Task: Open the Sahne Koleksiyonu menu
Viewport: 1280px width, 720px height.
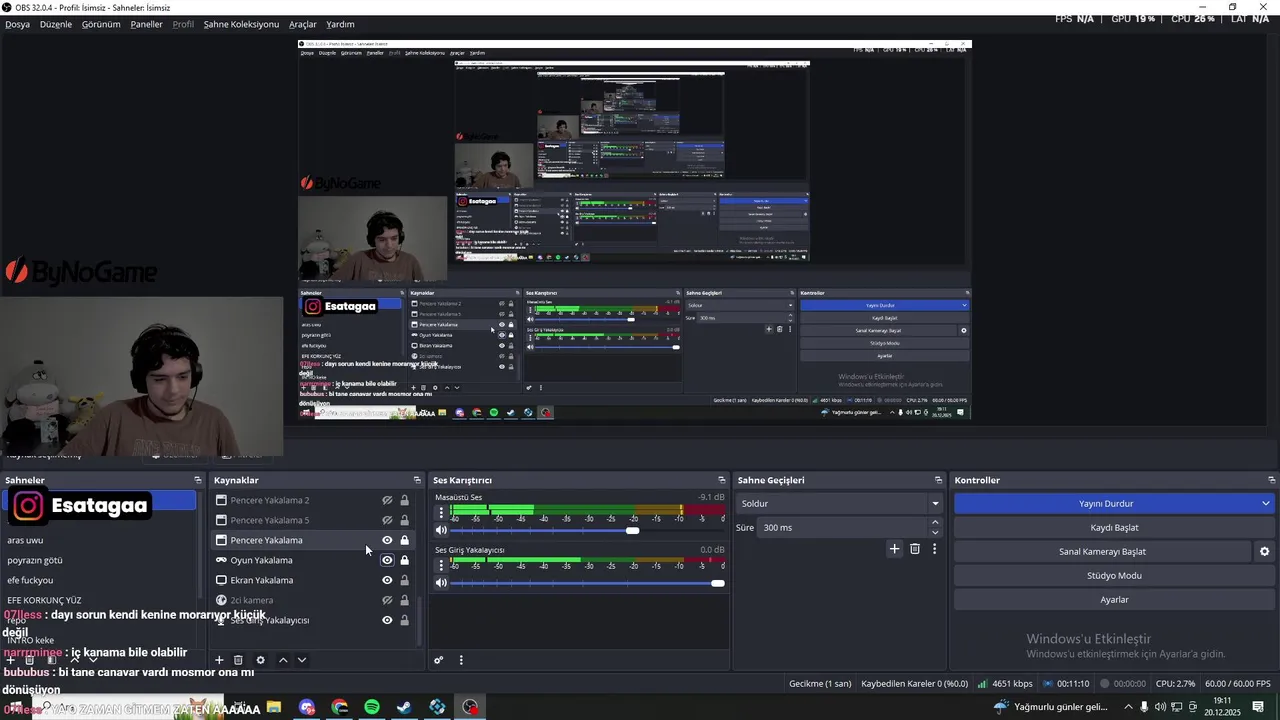Action: 241,24
